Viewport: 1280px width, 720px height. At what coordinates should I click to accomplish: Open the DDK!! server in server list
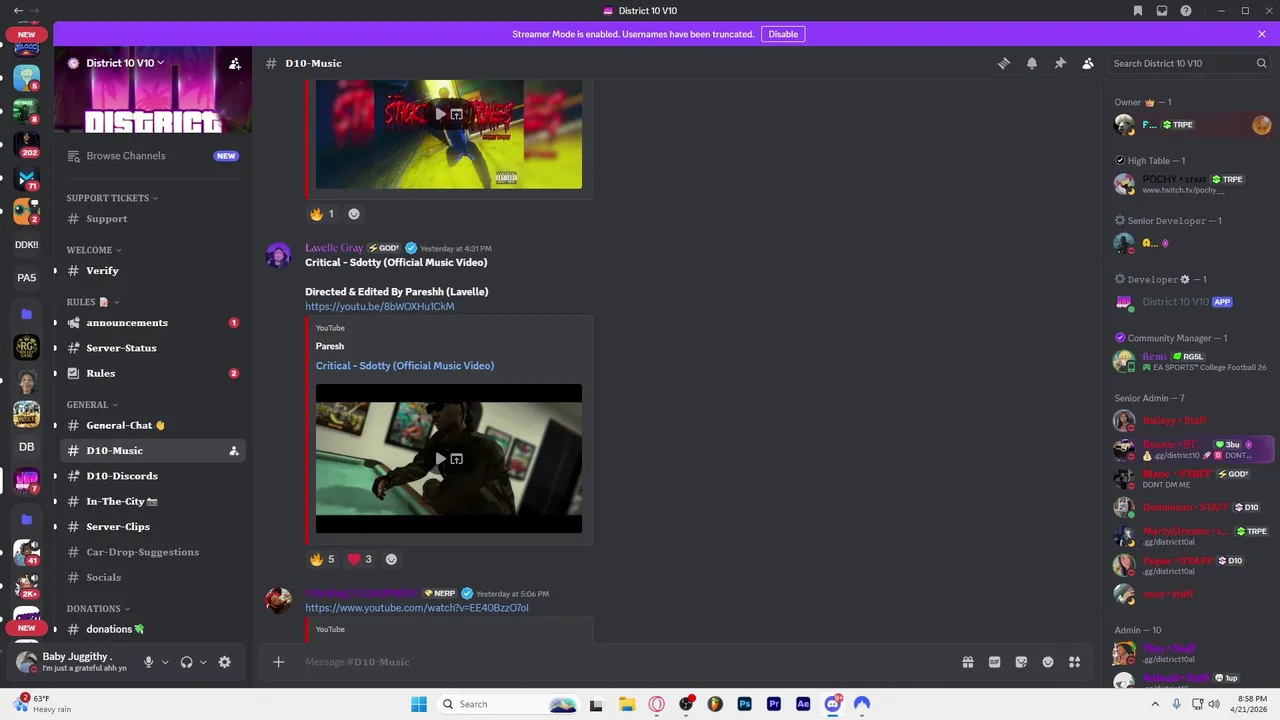26,244
